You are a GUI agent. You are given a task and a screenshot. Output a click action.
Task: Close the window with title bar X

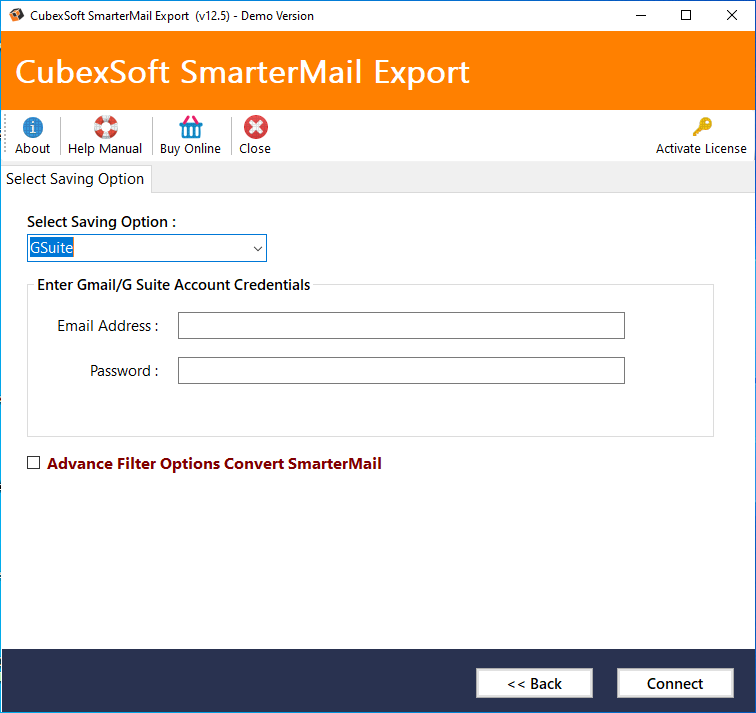pos(731,15)
